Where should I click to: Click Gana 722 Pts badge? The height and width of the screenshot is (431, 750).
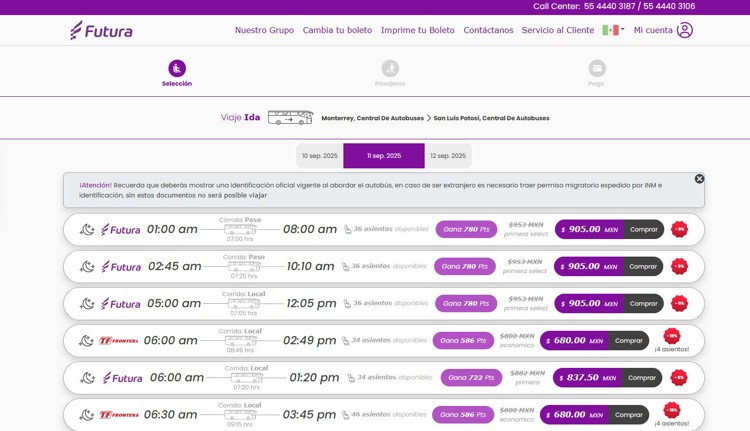[x=471, y=377]
